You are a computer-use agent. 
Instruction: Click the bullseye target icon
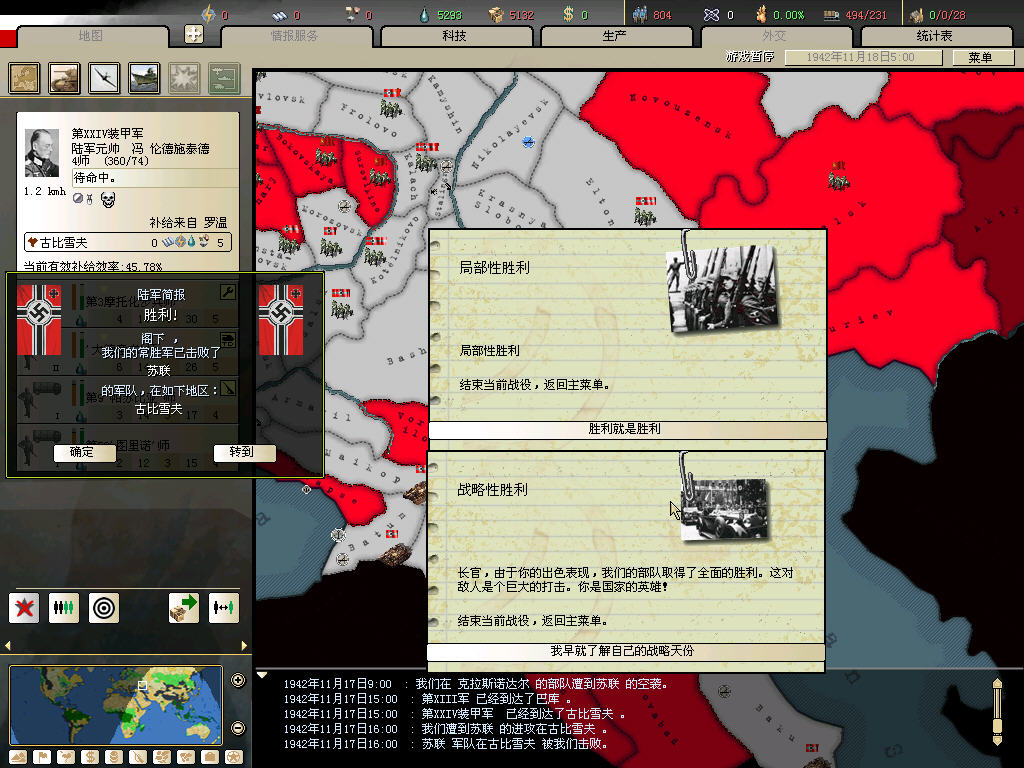tap(104, 608)
